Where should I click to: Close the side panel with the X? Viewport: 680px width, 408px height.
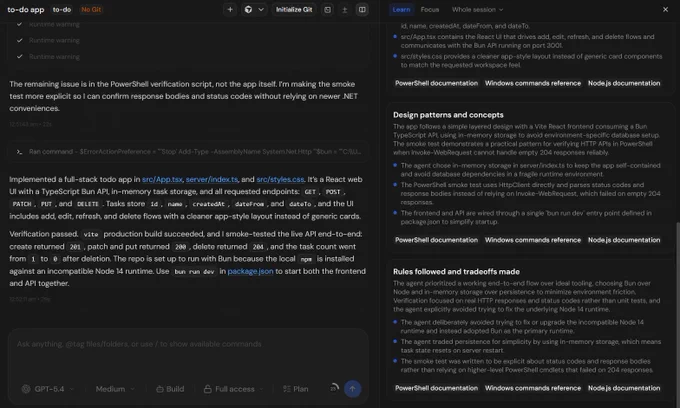point(665,10)
